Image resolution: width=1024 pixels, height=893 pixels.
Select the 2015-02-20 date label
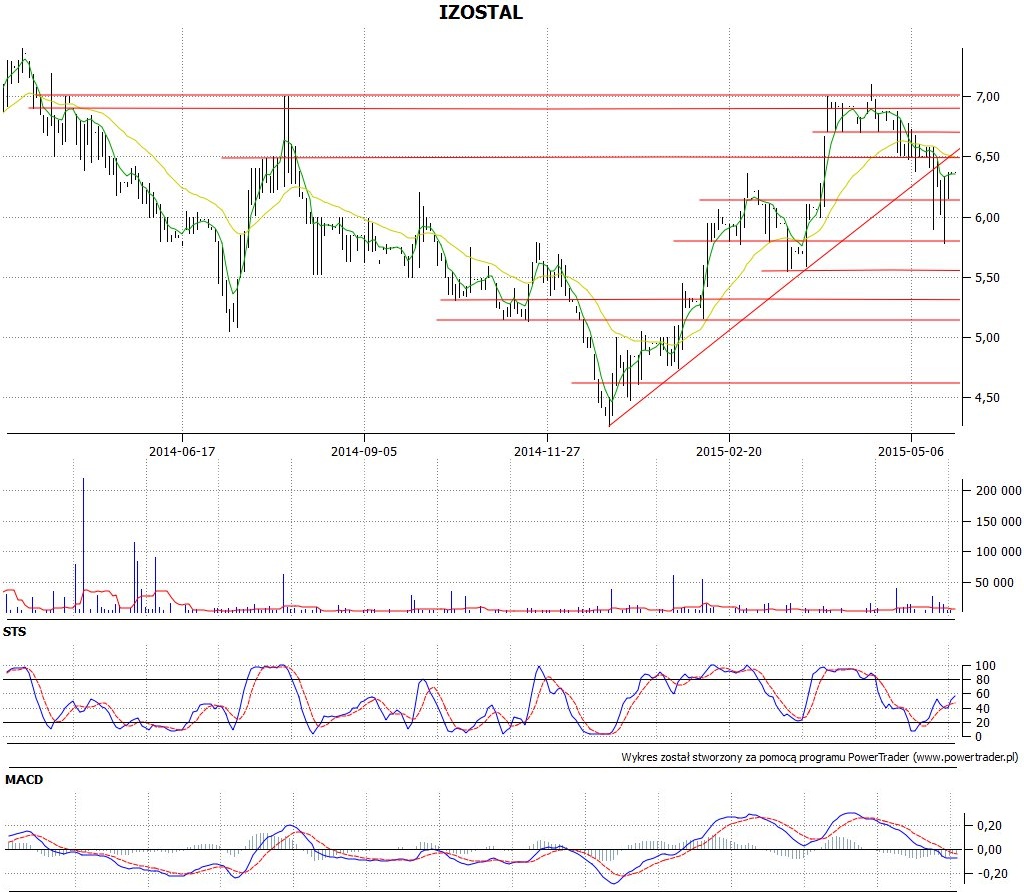click(x=729, y=451)
